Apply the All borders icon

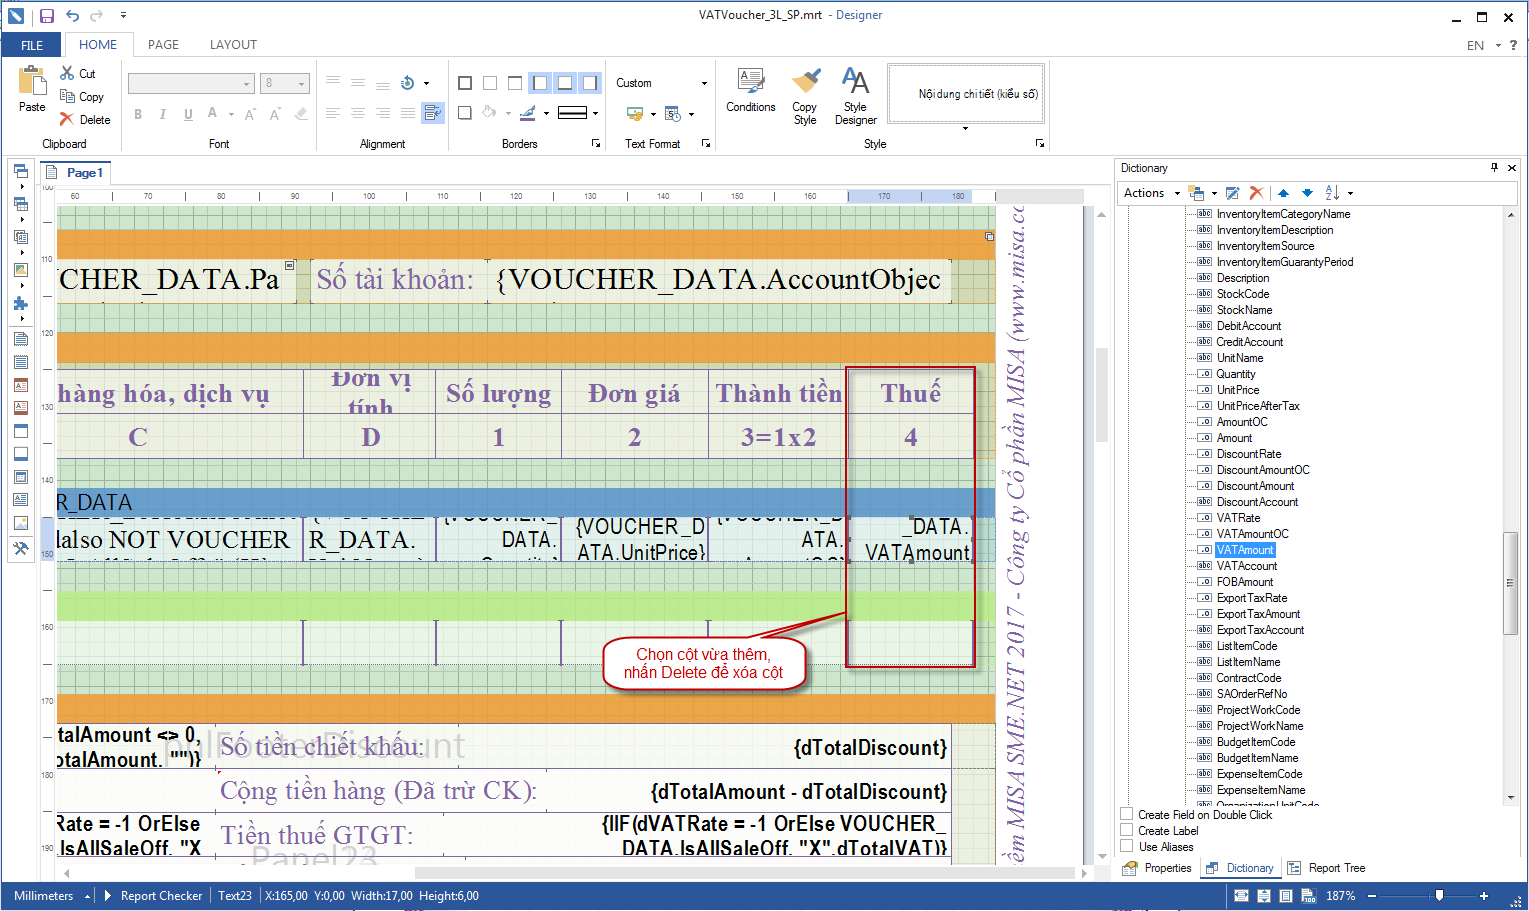[x=465, y=83]
